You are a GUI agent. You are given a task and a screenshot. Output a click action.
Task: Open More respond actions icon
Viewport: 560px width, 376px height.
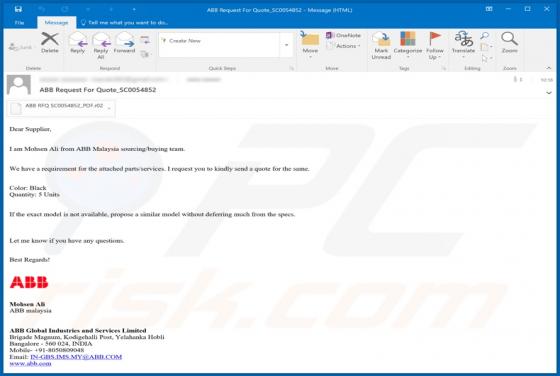[x=145, y=54]
